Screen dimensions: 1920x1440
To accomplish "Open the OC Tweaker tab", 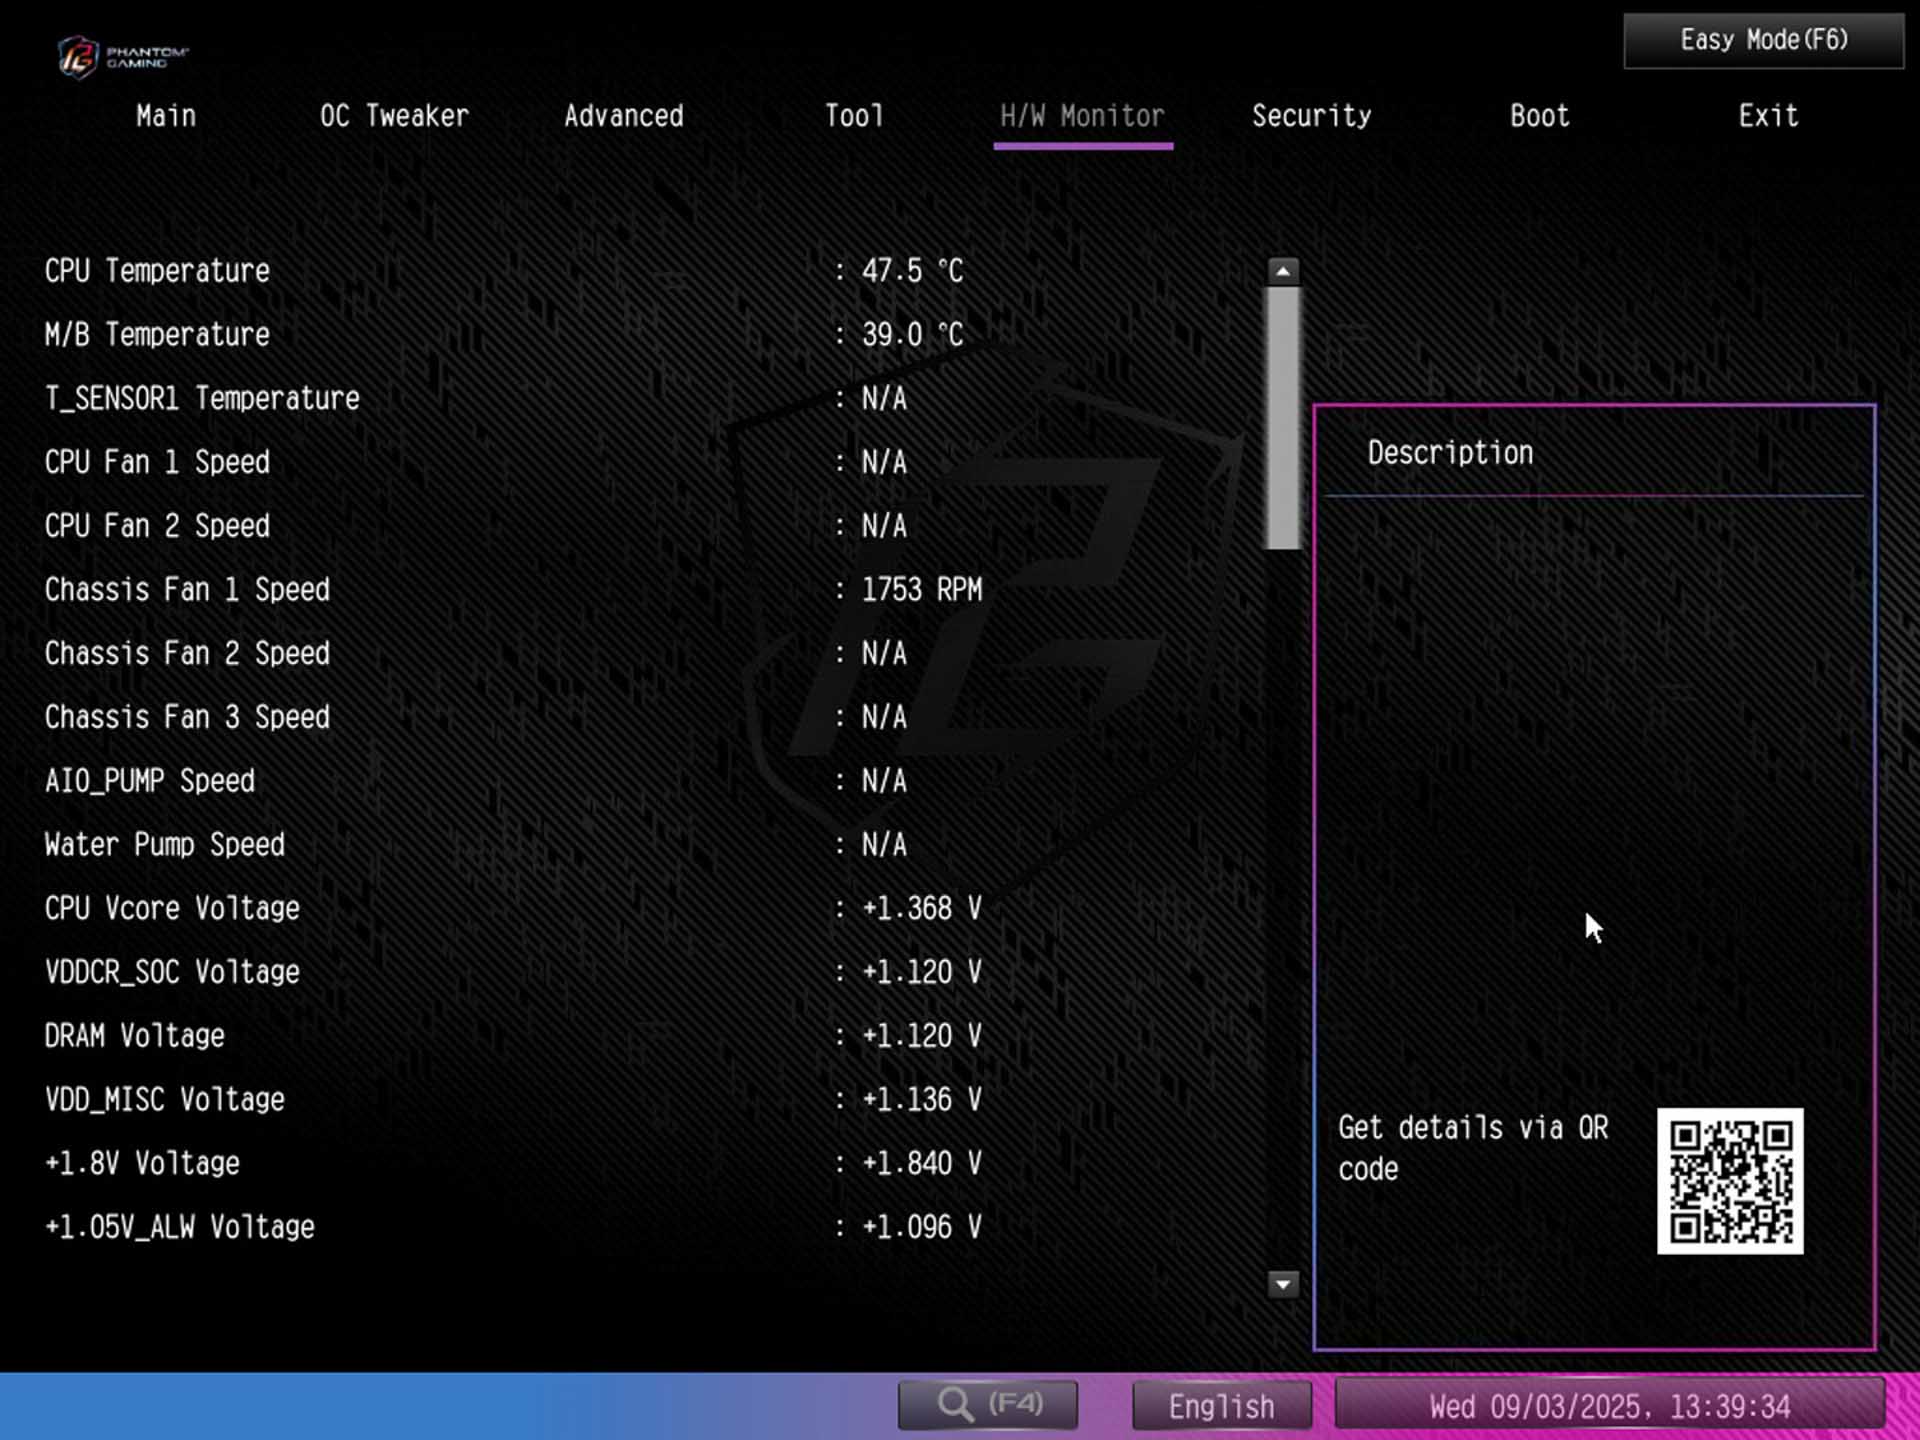I will coord(395,116).
